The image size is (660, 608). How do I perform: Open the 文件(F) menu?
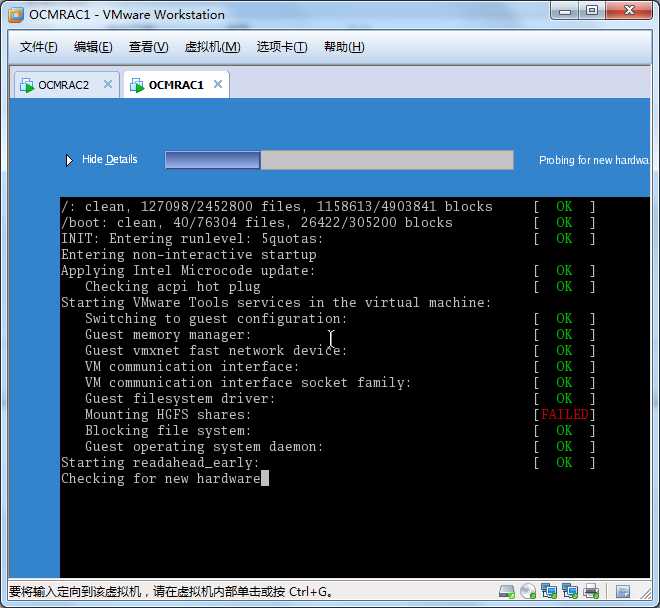[38, 47]
